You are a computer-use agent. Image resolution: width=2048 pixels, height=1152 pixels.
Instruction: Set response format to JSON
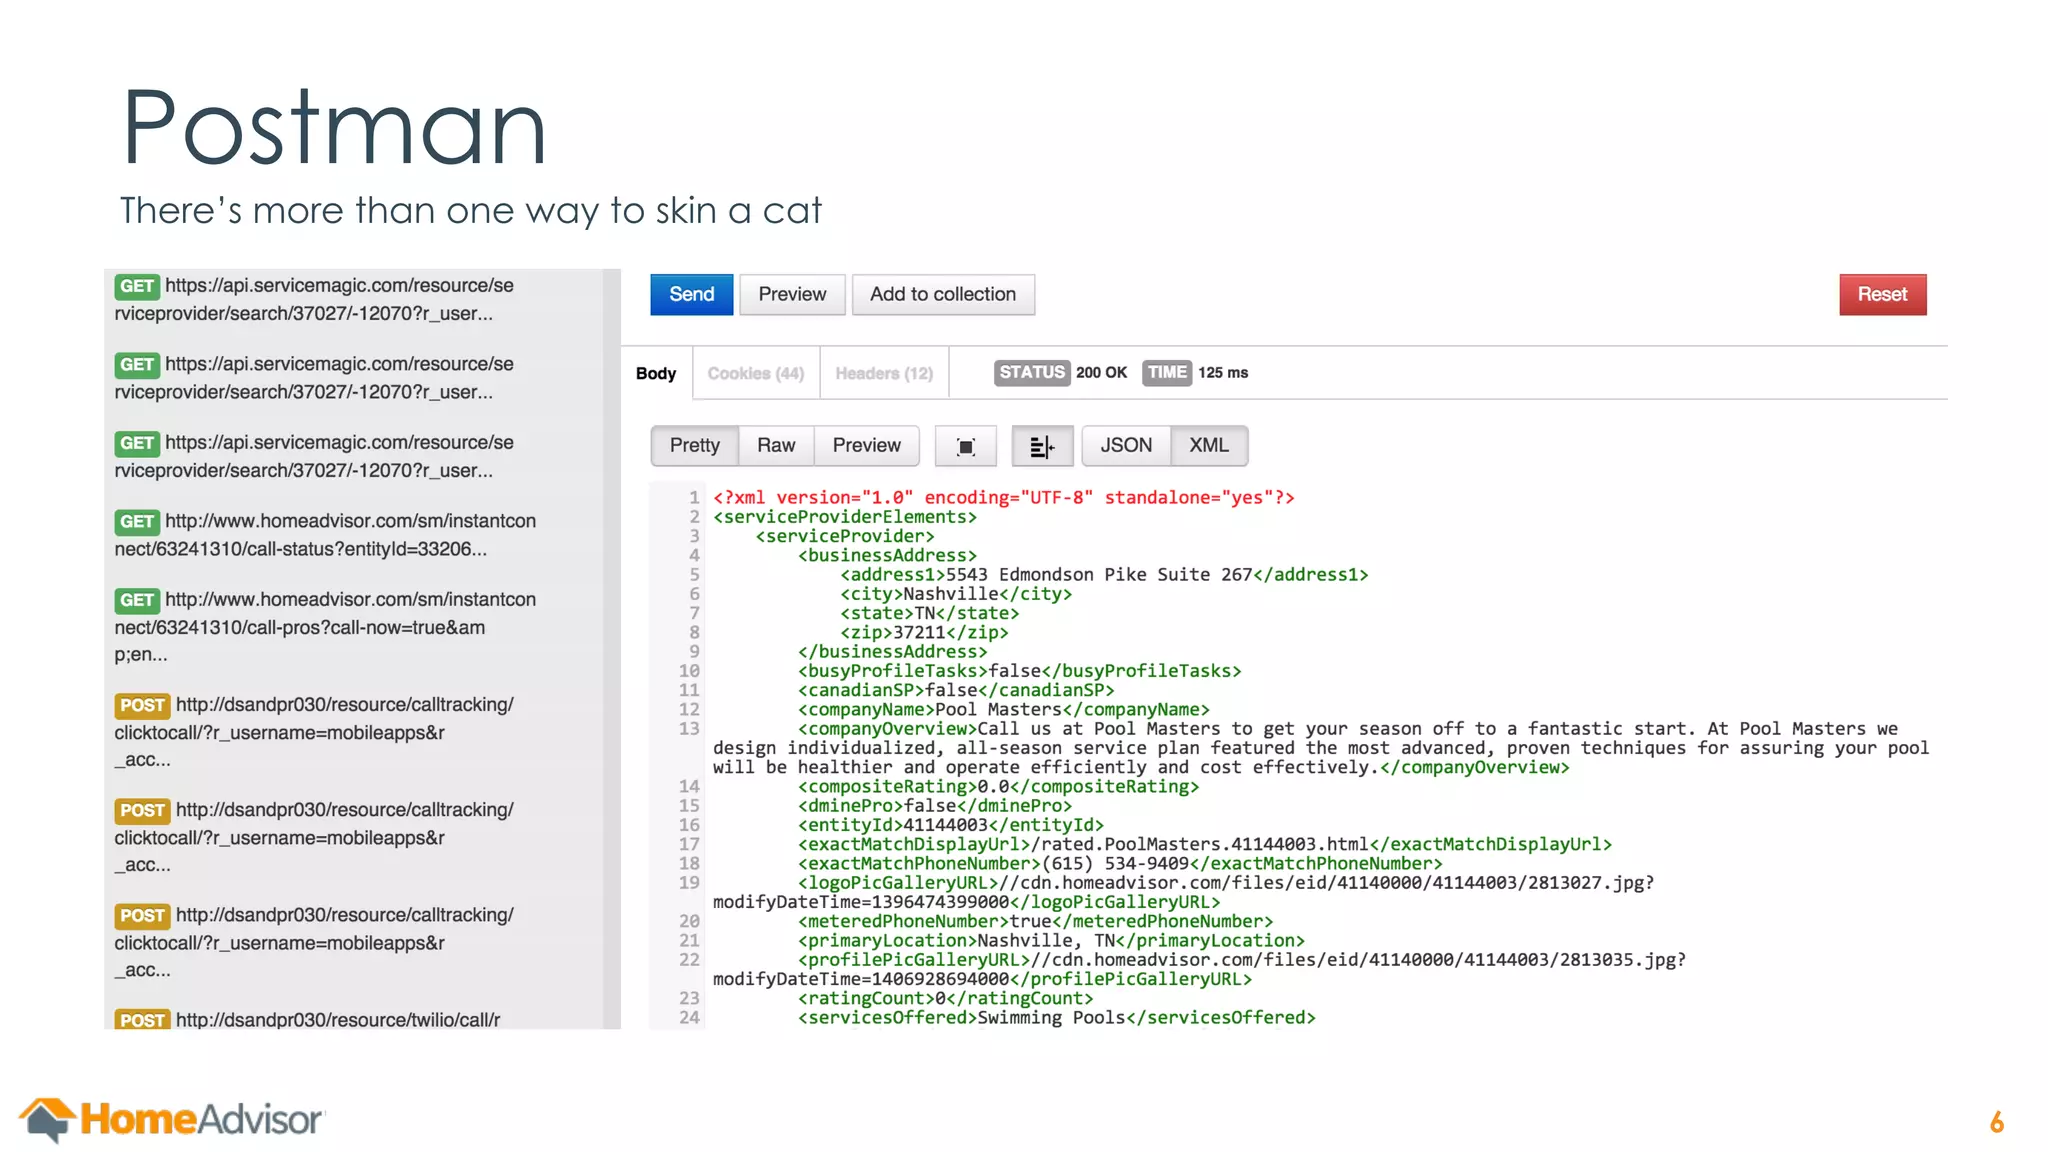click(1126, 446)
